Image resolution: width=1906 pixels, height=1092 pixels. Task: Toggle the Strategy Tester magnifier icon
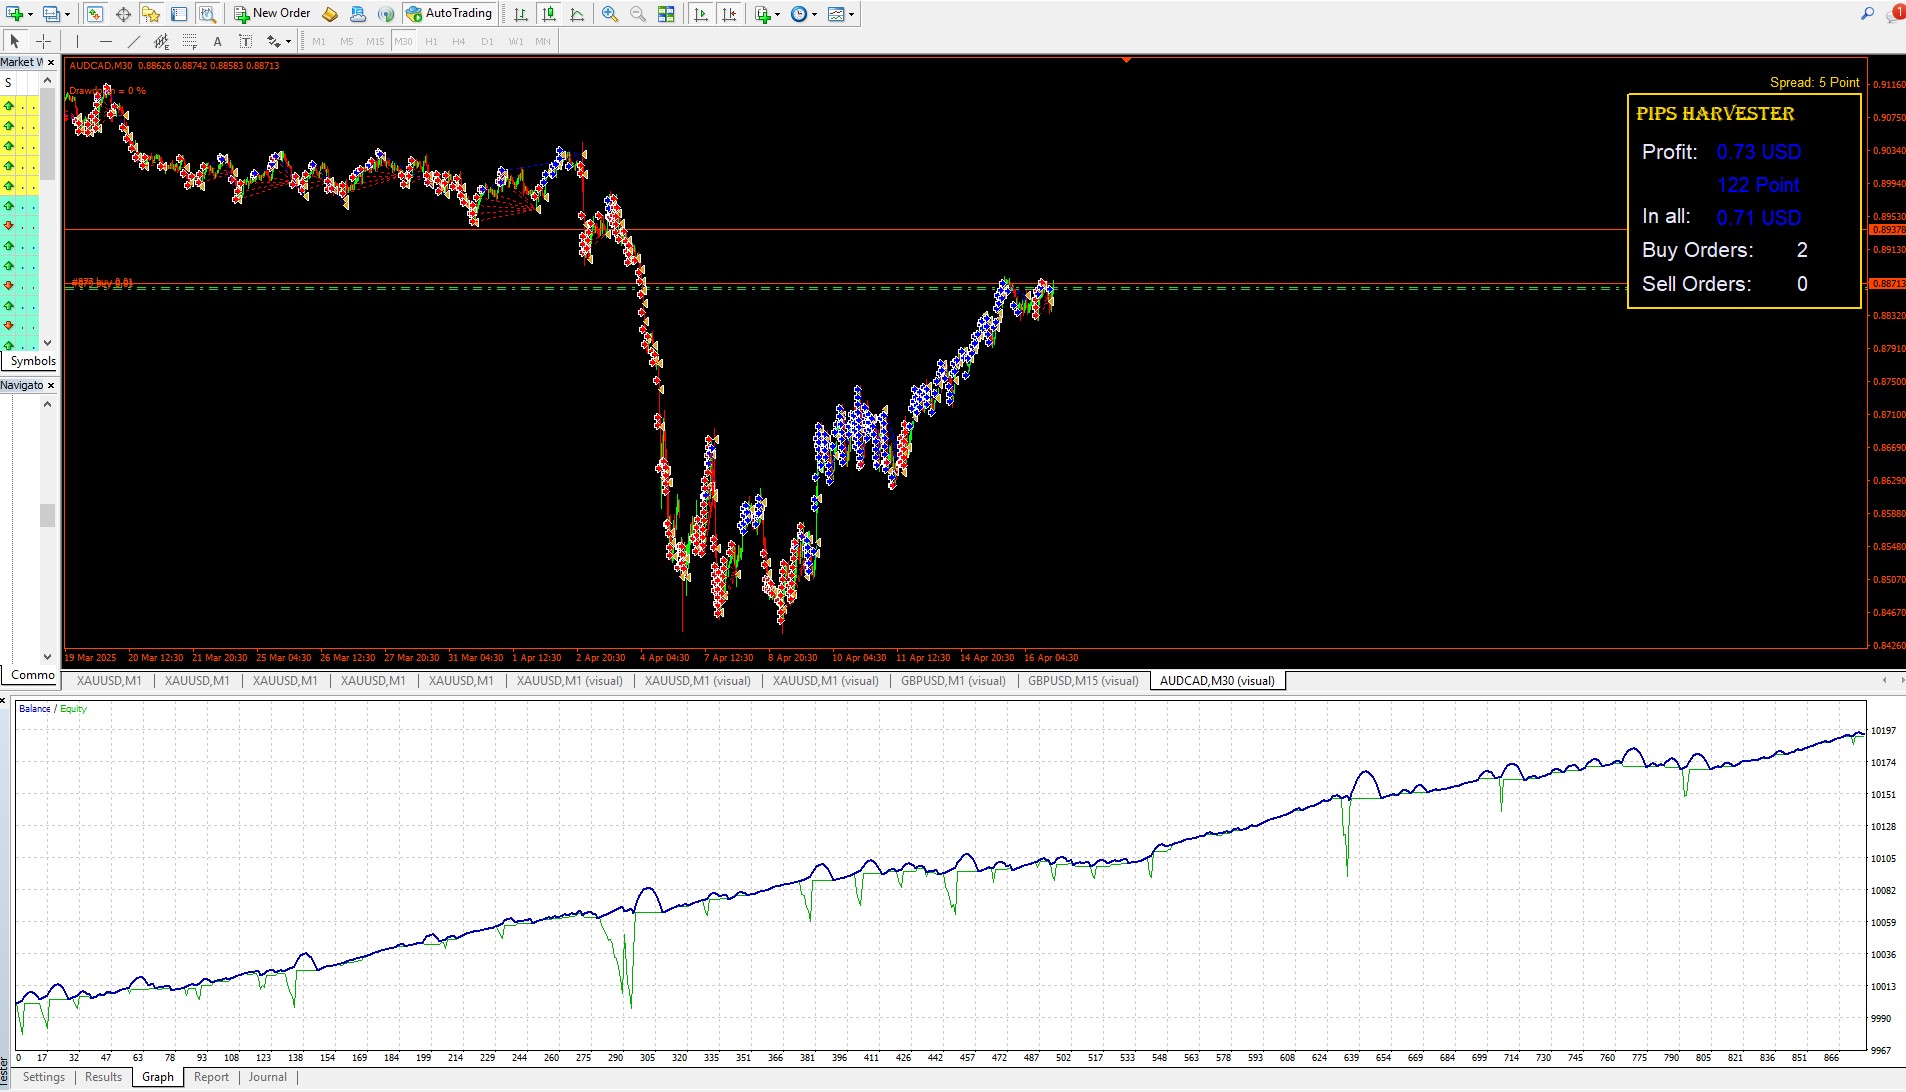[207, 14]
